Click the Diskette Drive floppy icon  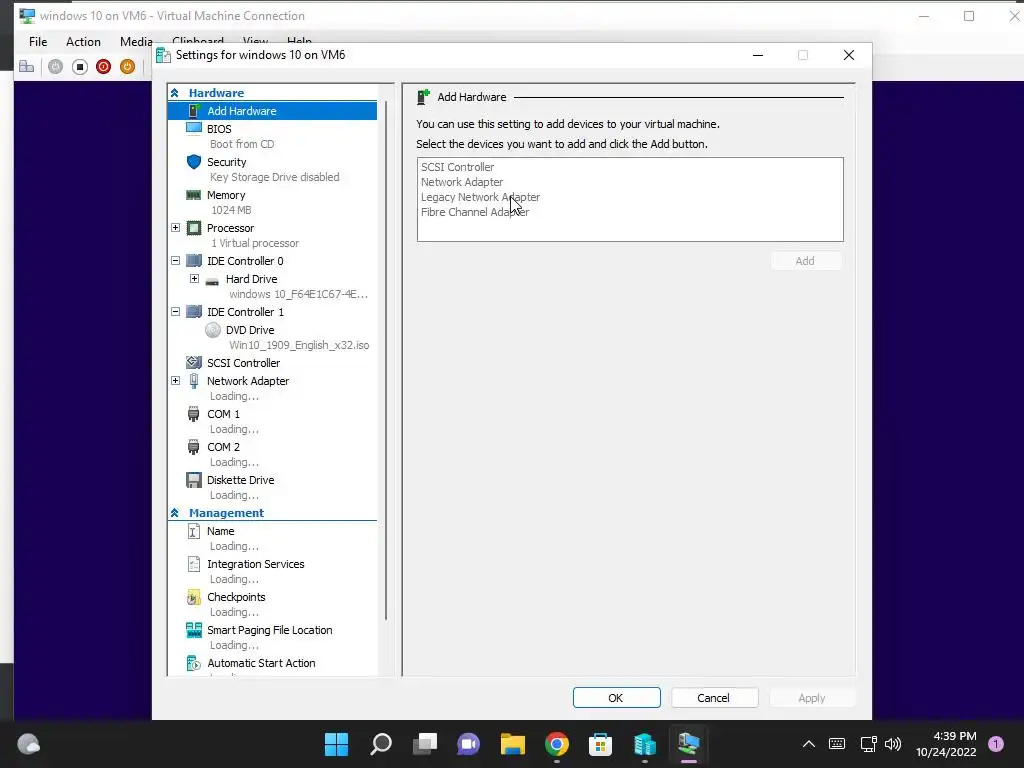[194, 480]
